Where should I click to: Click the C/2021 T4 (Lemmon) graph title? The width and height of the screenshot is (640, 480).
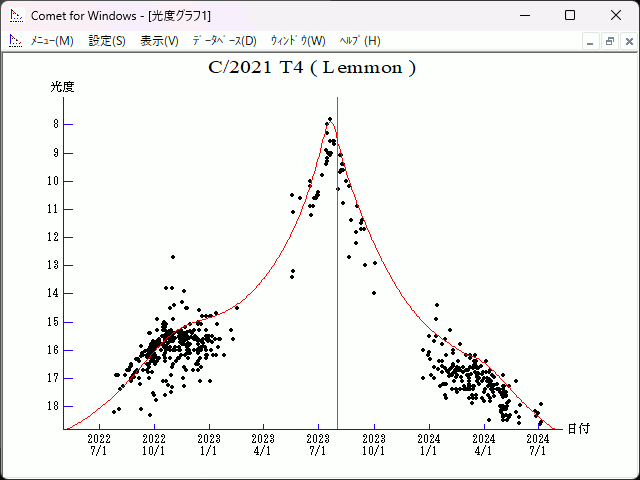pyautogui.click(x=311, y=68)
